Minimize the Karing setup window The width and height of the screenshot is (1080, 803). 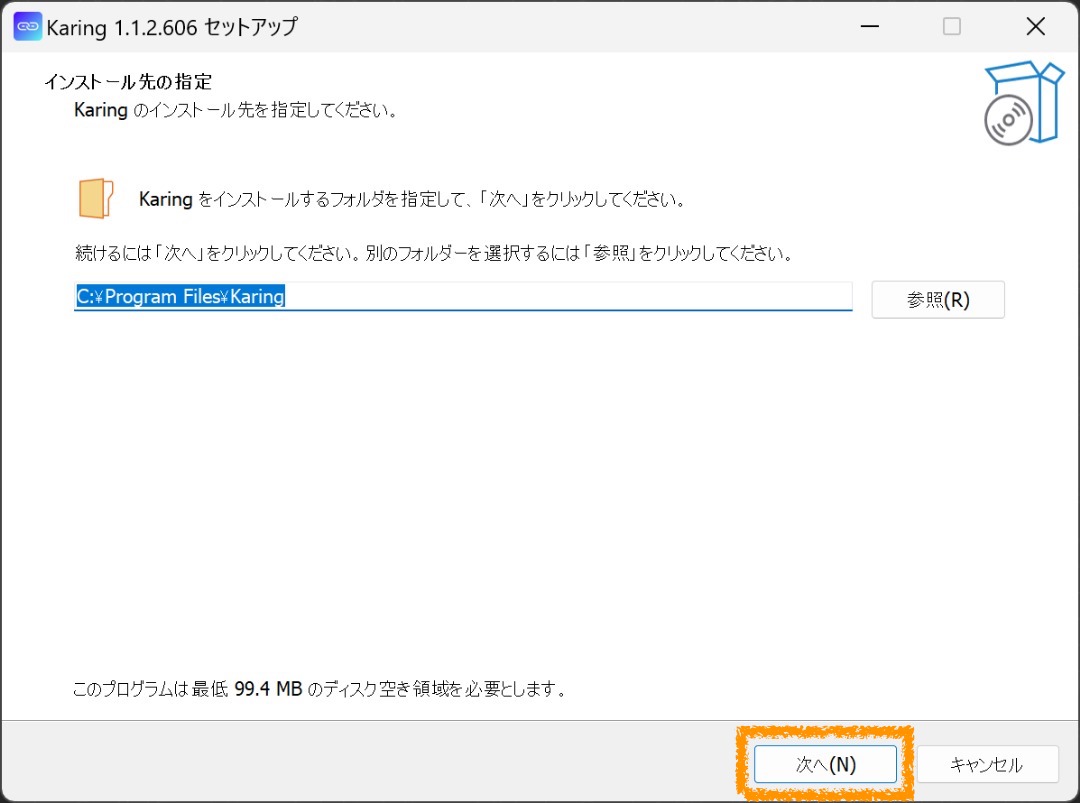[x=870, y=26]
